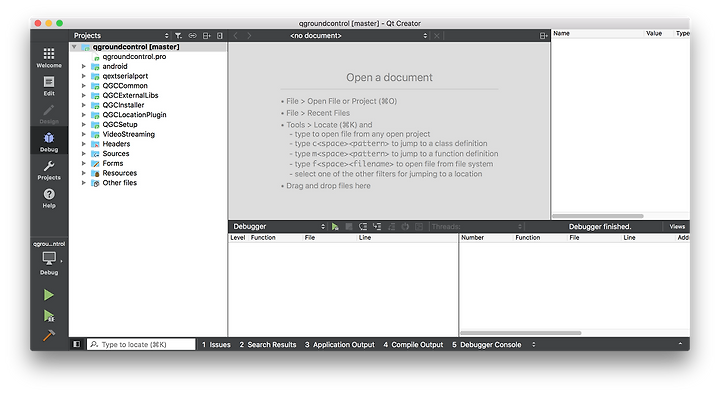The height and width of the screenshot is (394, 720).
Task: Expand the QGCExternalLibs folder
Action: coord(84,96)
